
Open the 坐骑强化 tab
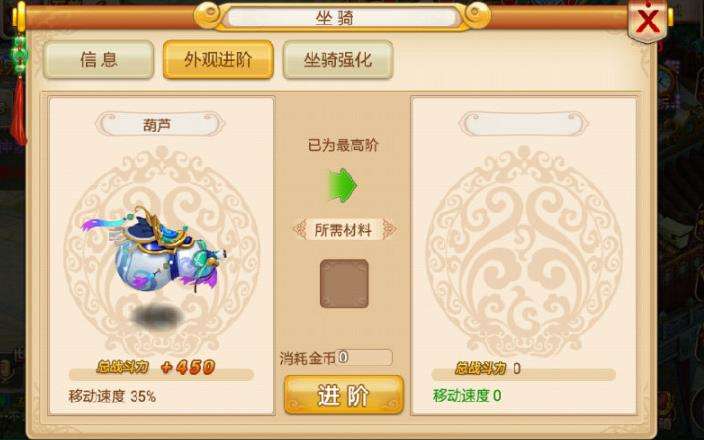[x=338, y=60]
